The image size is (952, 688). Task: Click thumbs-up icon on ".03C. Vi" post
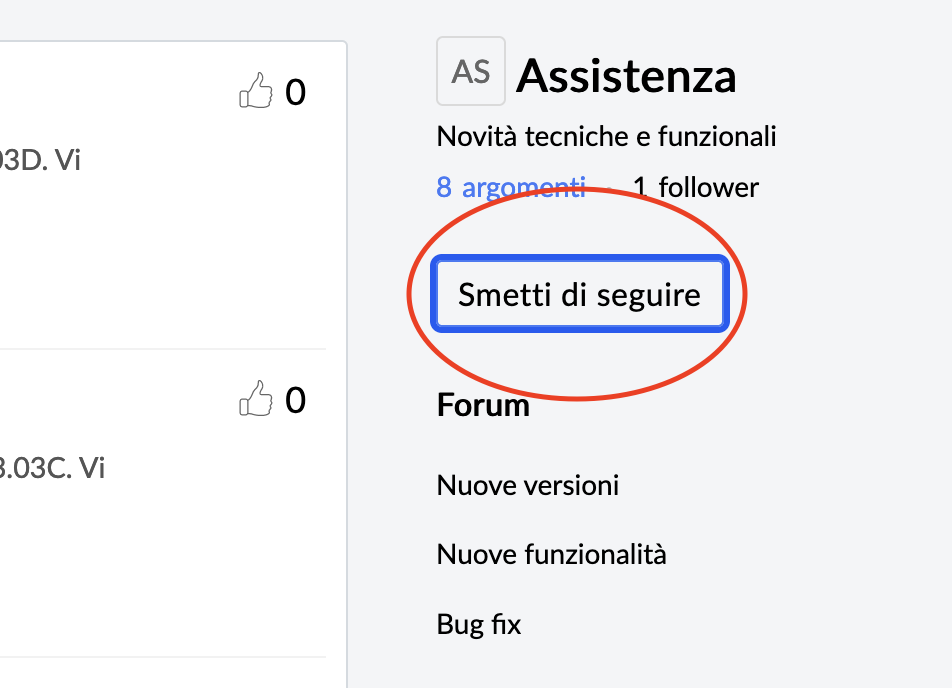point(256,398)
